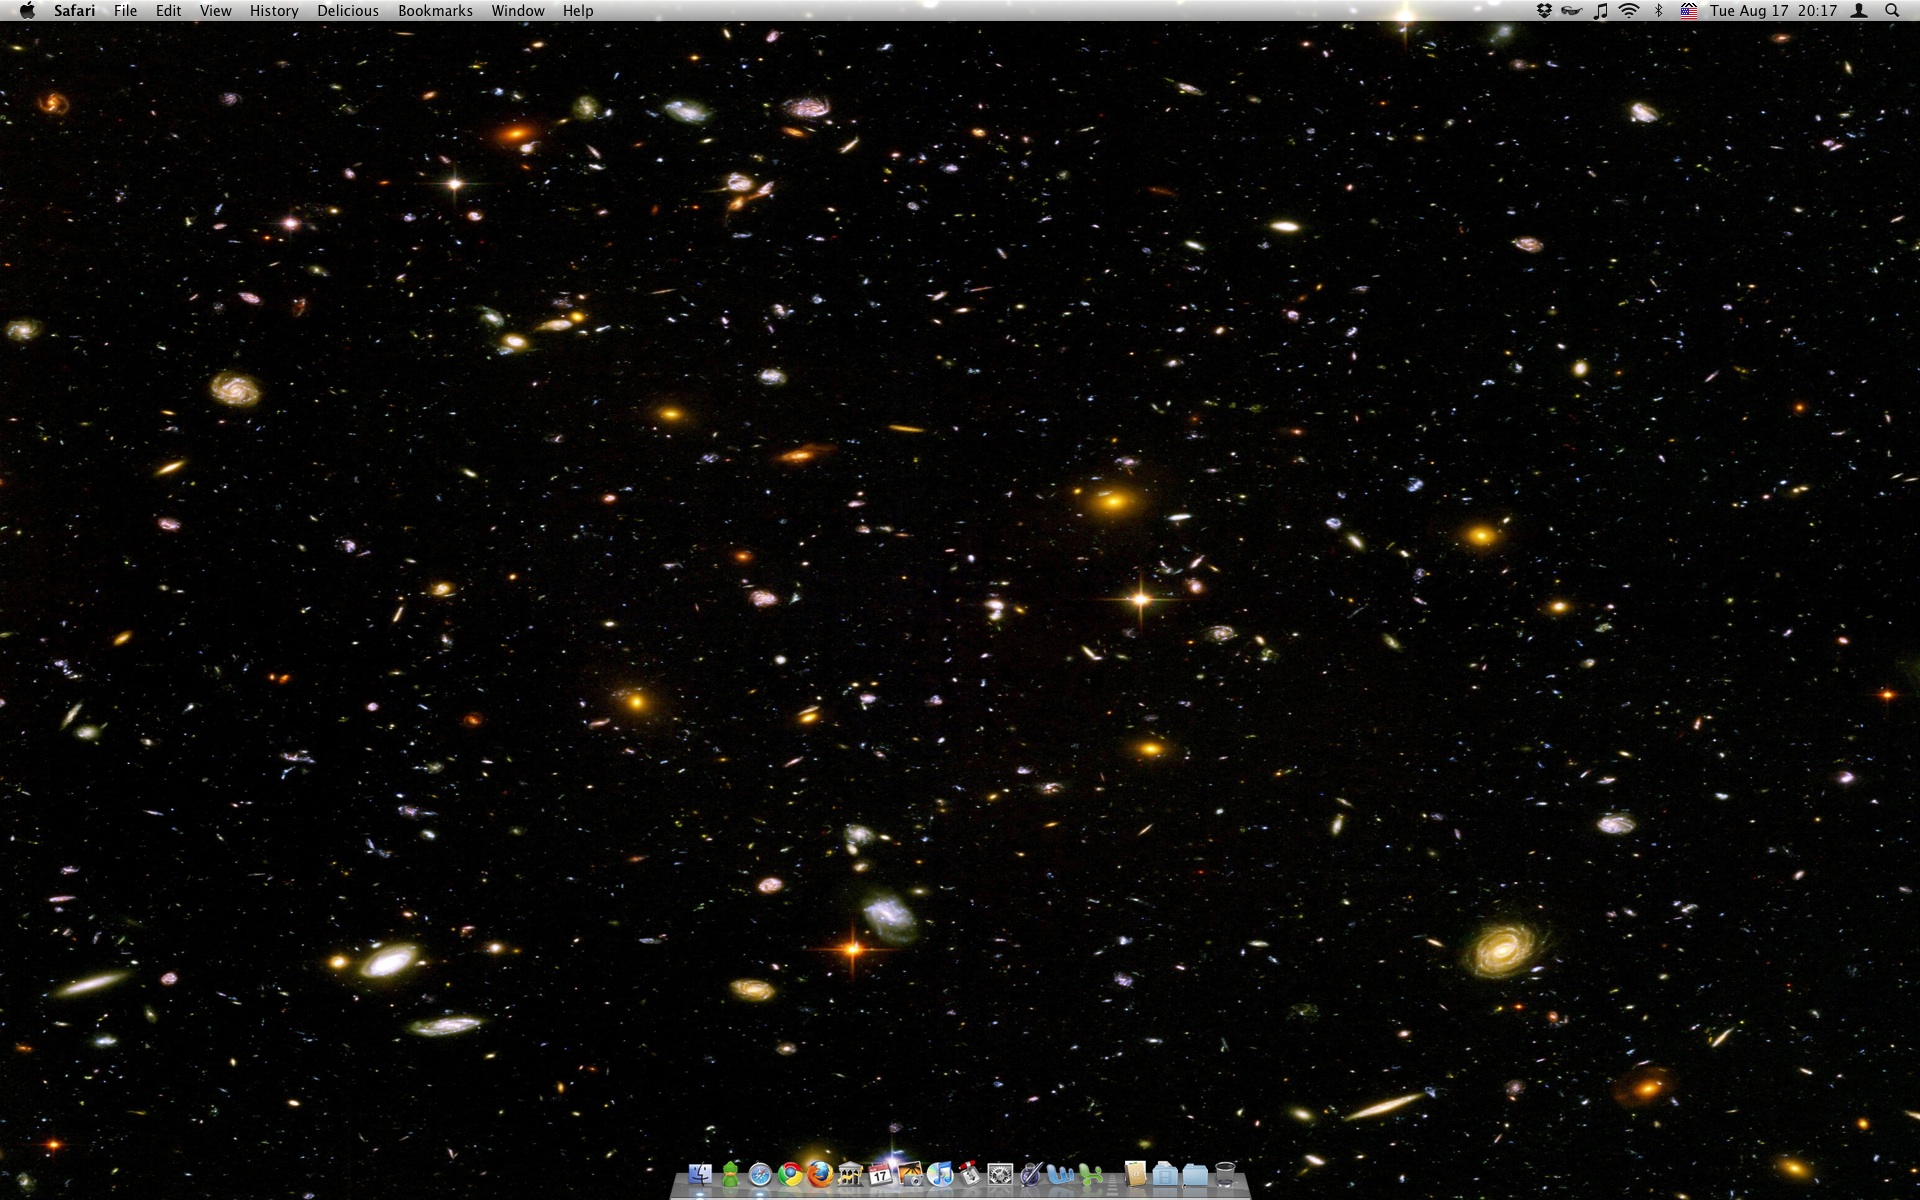Open System Preferences gear icon in Dock
1920x1200 pixels.
[1000, 1174]
